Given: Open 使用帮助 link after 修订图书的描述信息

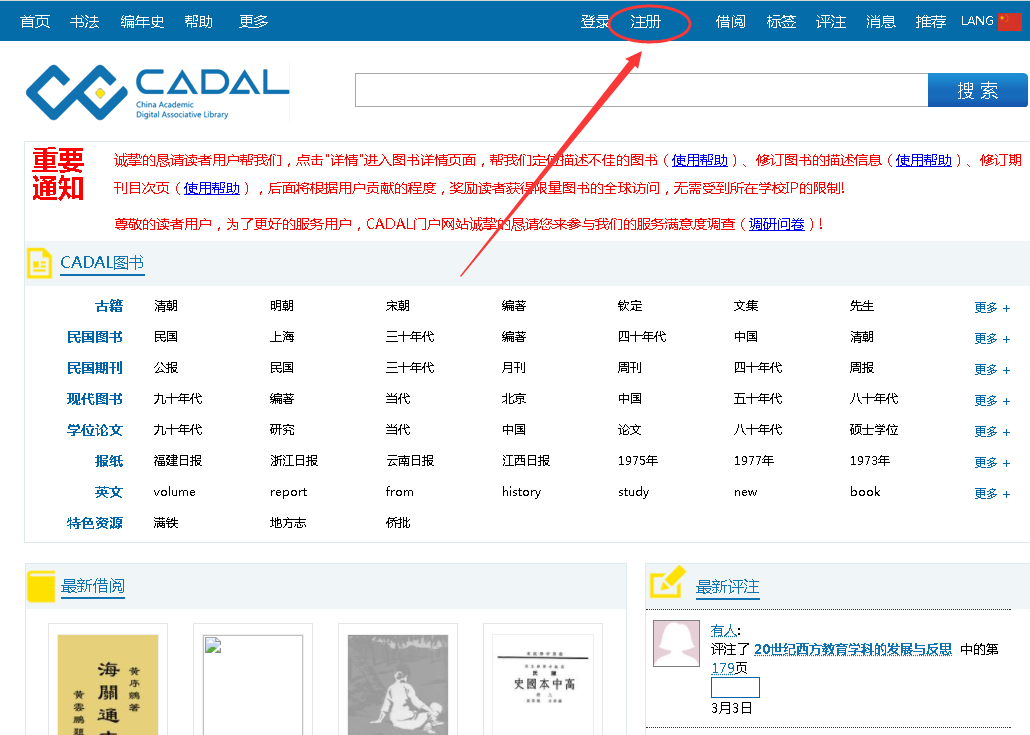Looking at the screenshot, I should pyautogui.click(x=924, y=160).
